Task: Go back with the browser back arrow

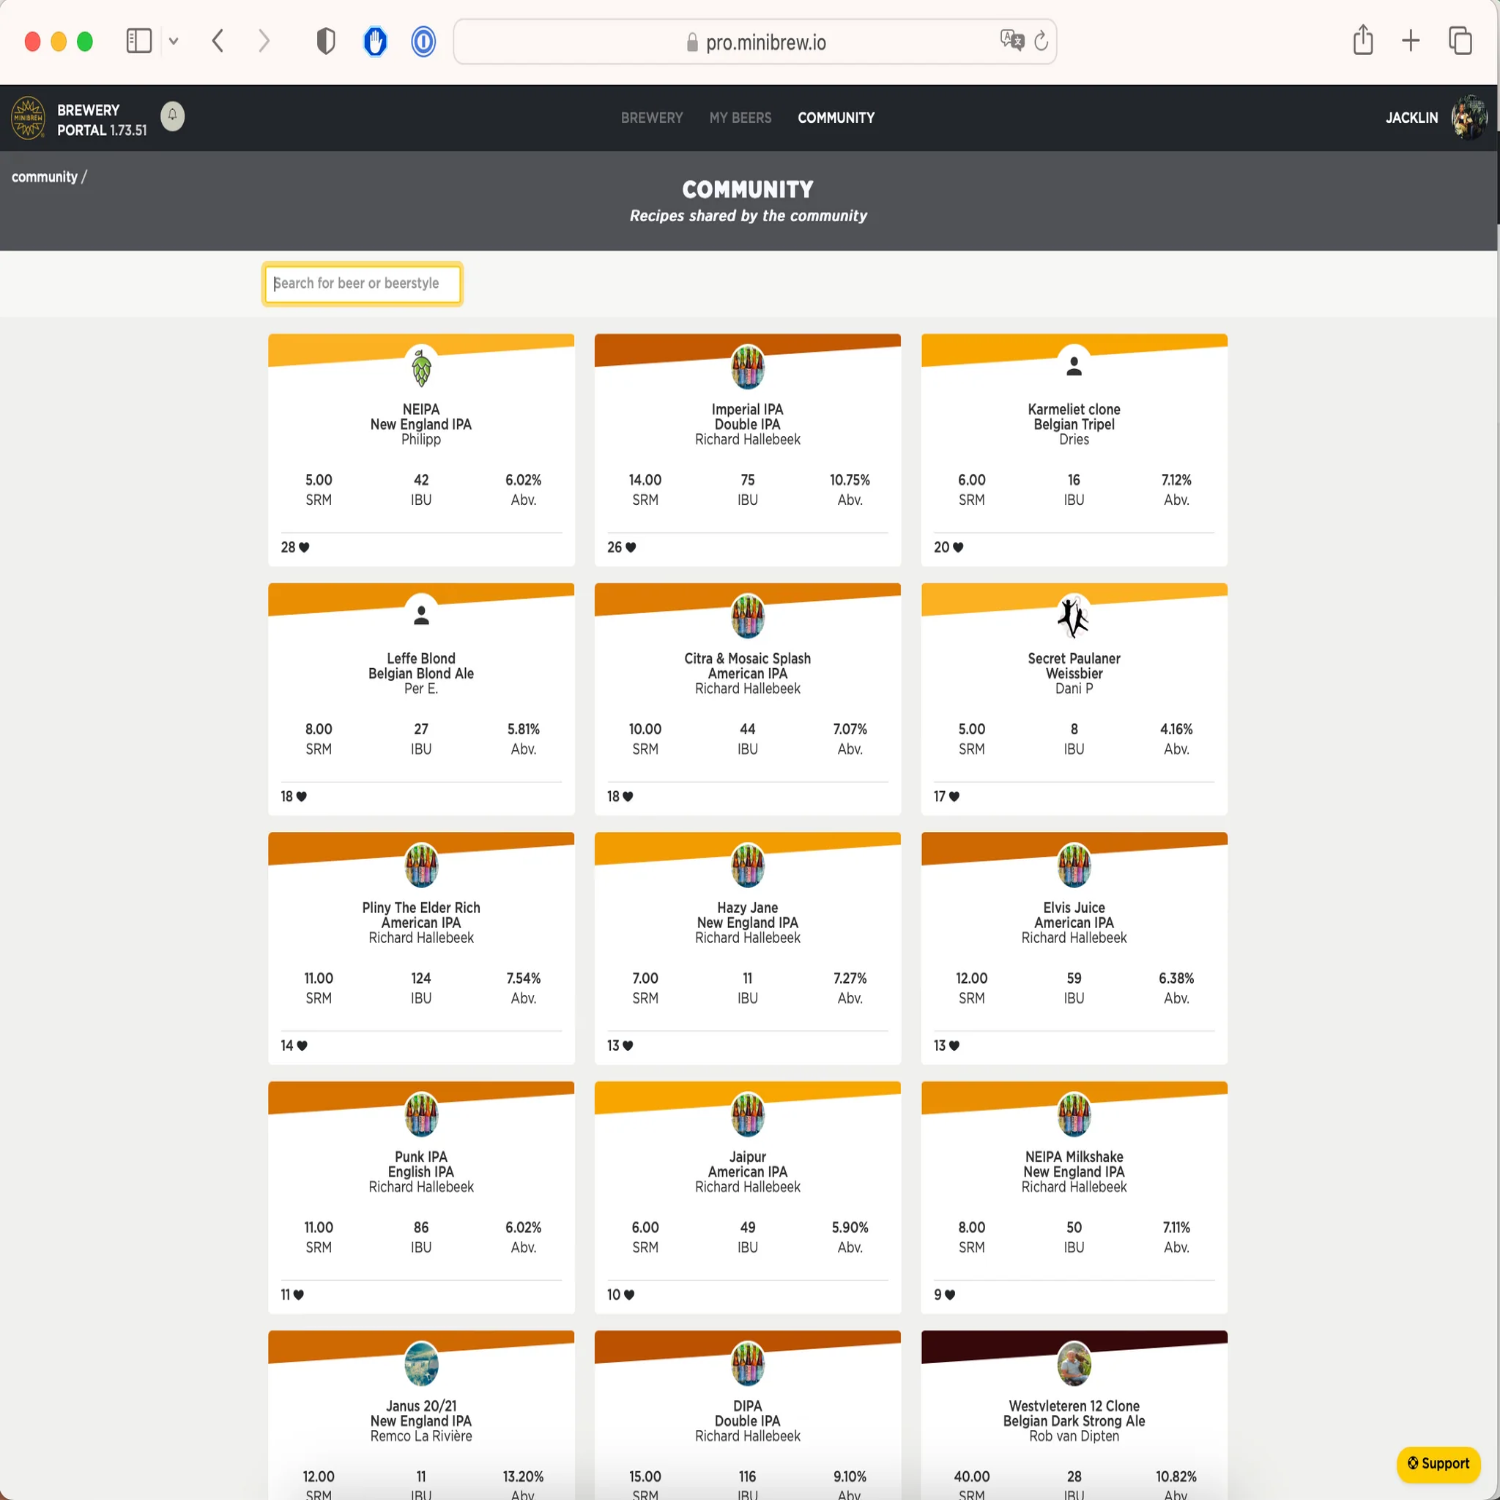Action: [x=218, y=41]
